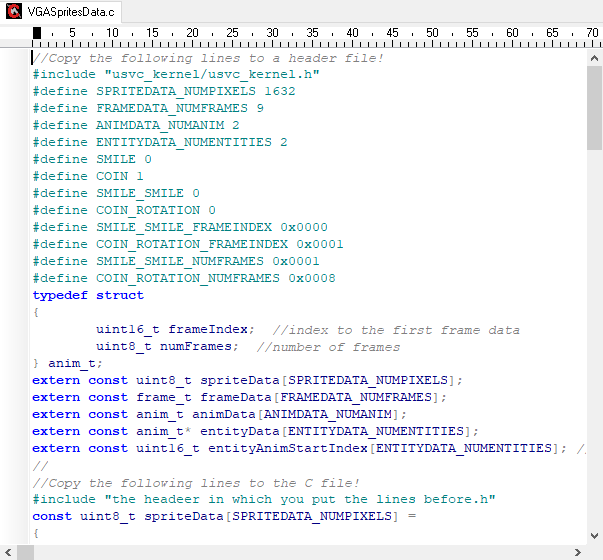The height and width of the screenshot is (560, 603).
Task: Click the '#define SMILE 0' line
Action: pyautogui.click(x=92, y=159)
